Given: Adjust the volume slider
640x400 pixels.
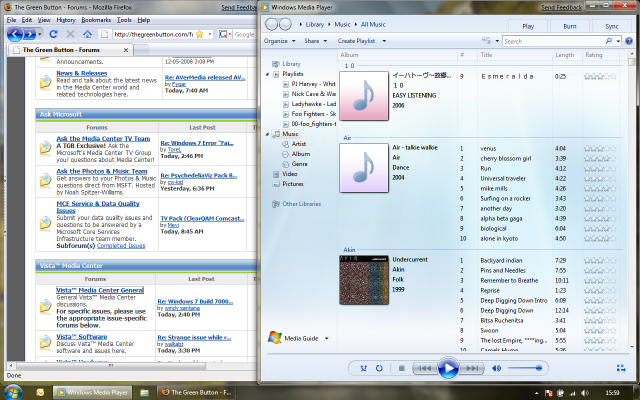Looking at the screenshot, I should [525, 368].
